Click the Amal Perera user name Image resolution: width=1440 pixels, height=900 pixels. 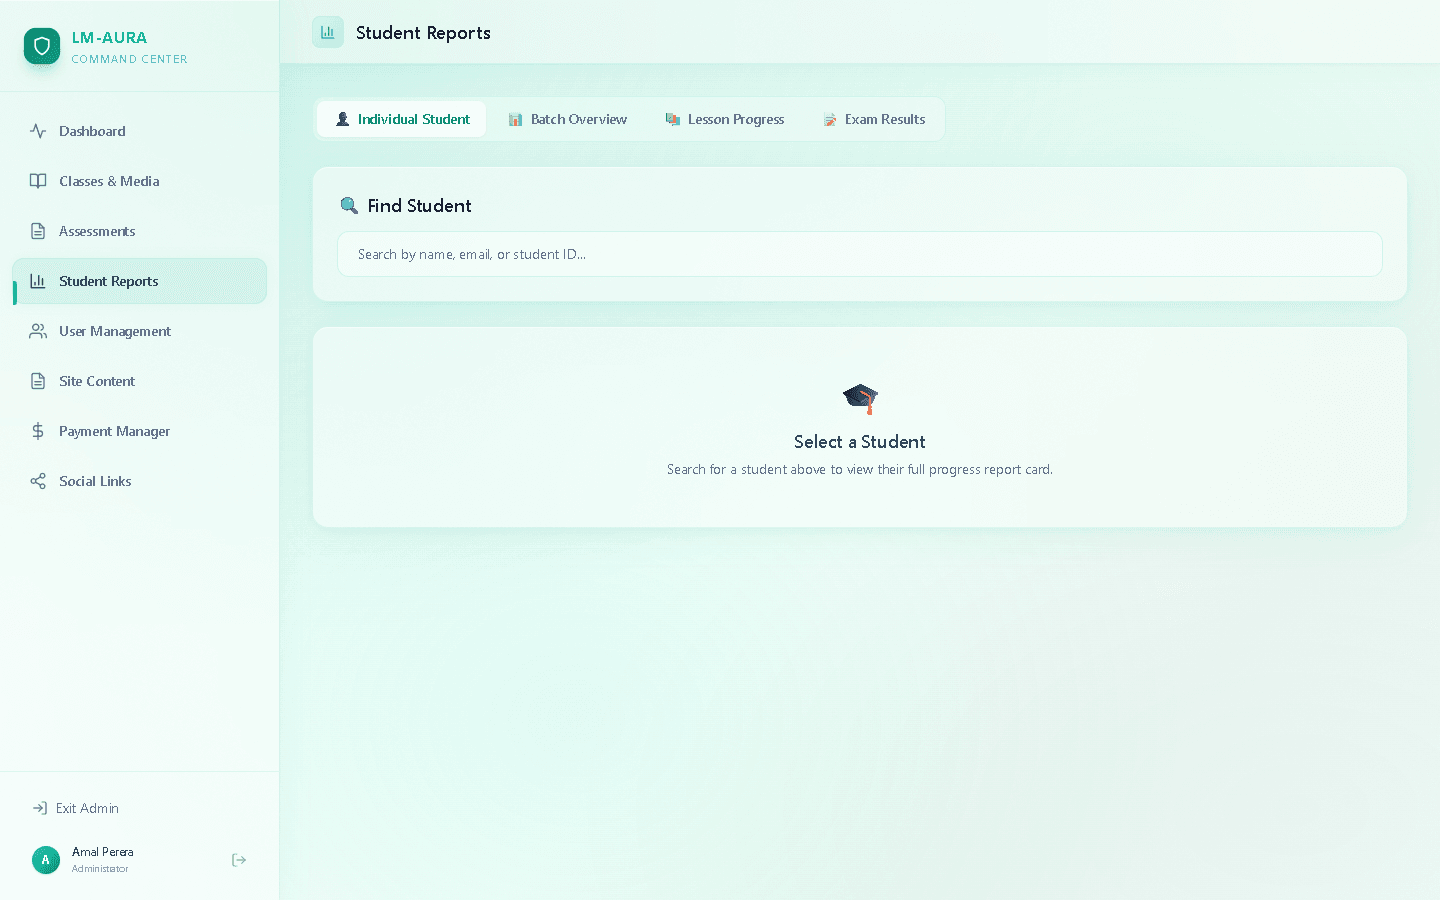103,852
